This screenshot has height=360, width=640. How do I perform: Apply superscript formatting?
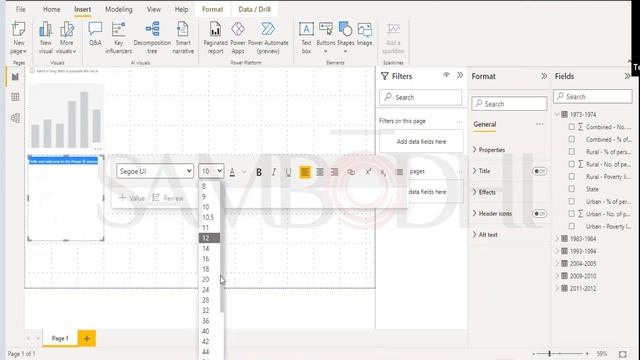tap(368, 172)
